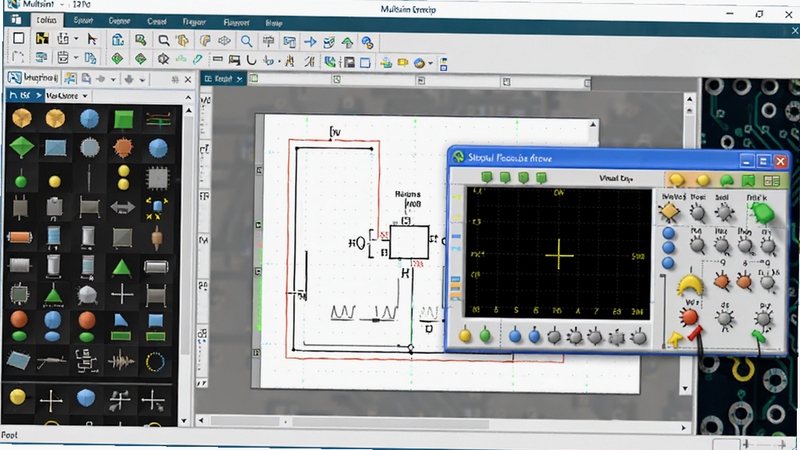Screen dimensions: 800x450
Task: Select the middle blue radio button in oscilloscope
Action: pos(668,248)
